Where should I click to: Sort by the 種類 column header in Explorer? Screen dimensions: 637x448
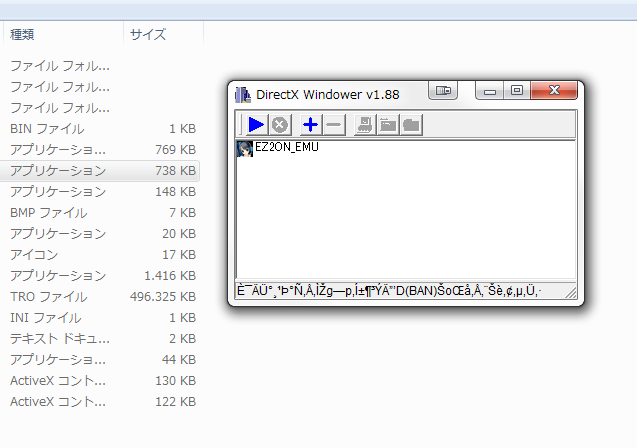tap(63, 35)
